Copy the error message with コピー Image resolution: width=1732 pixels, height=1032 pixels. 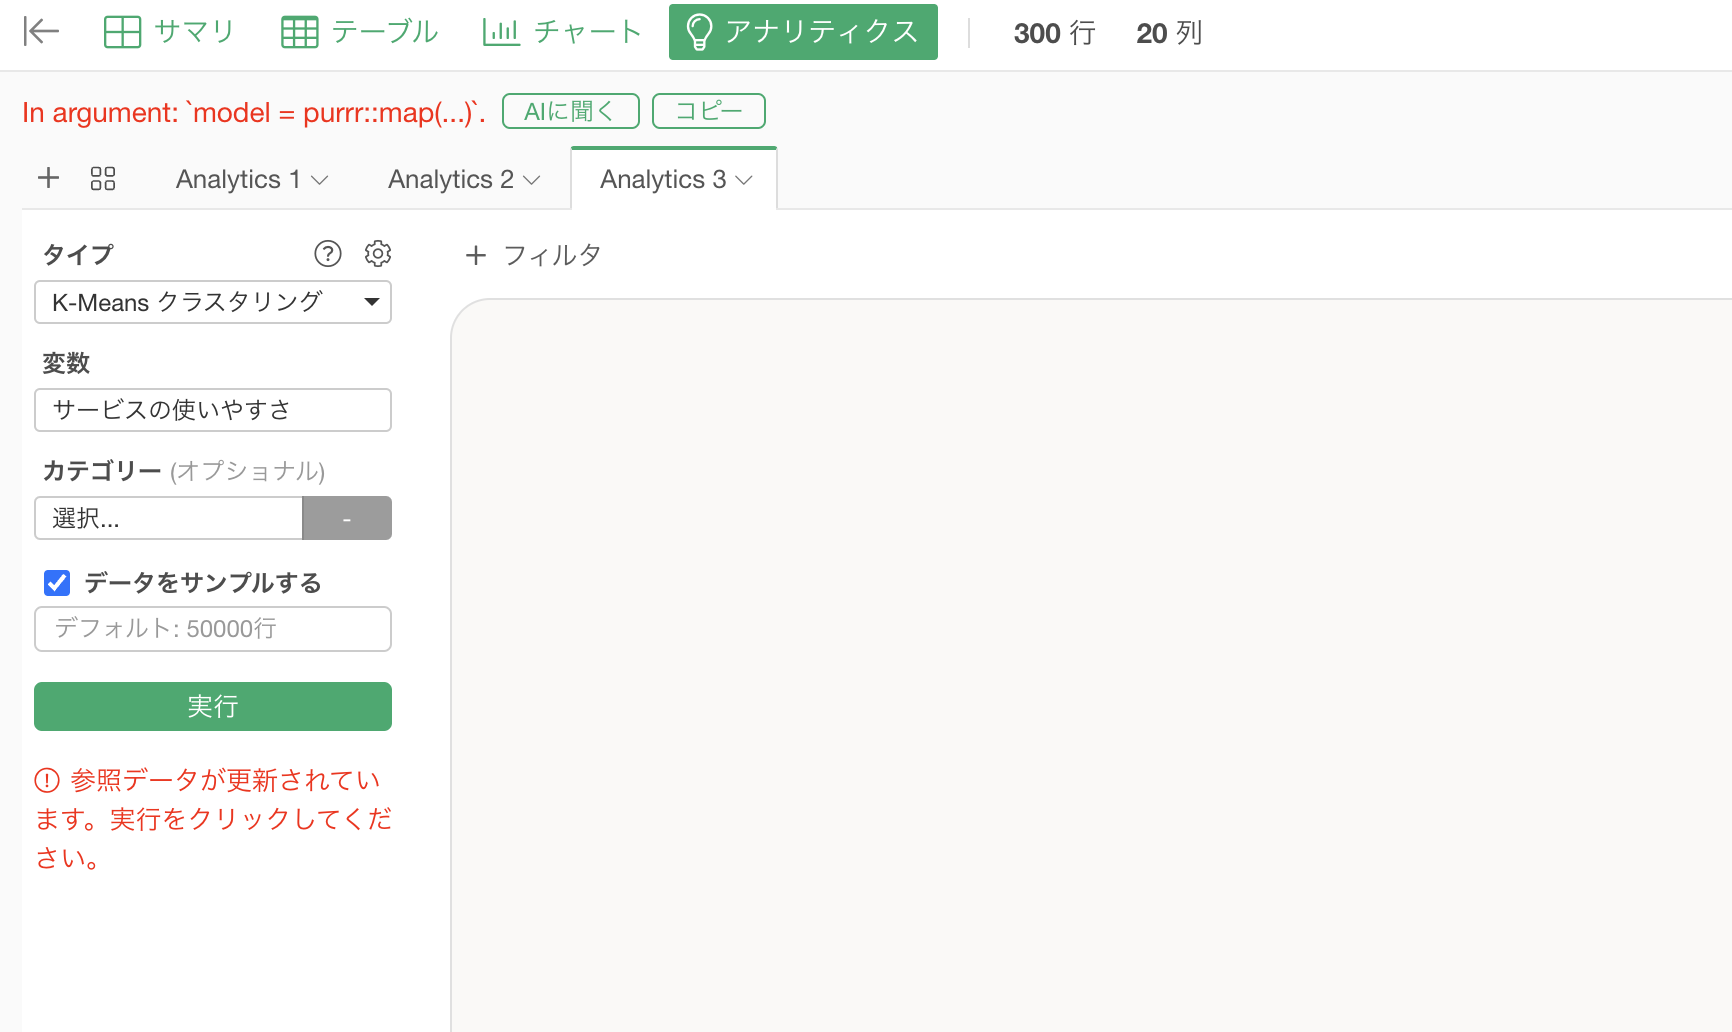pos(708,111)
